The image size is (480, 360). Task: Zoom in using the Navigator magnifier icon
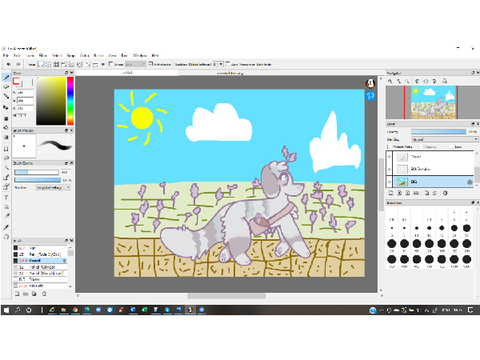(390, 81)
